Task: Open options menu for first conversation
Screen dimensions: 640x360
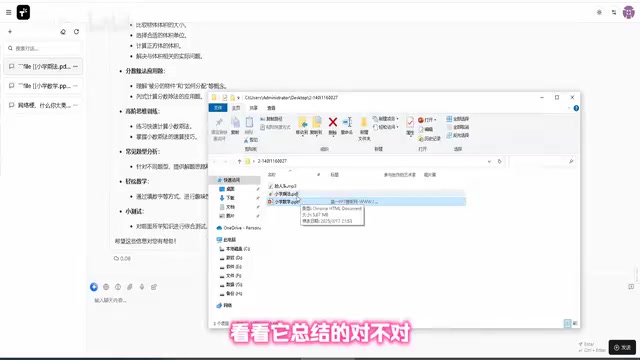Action: click(x=76, y=66)
